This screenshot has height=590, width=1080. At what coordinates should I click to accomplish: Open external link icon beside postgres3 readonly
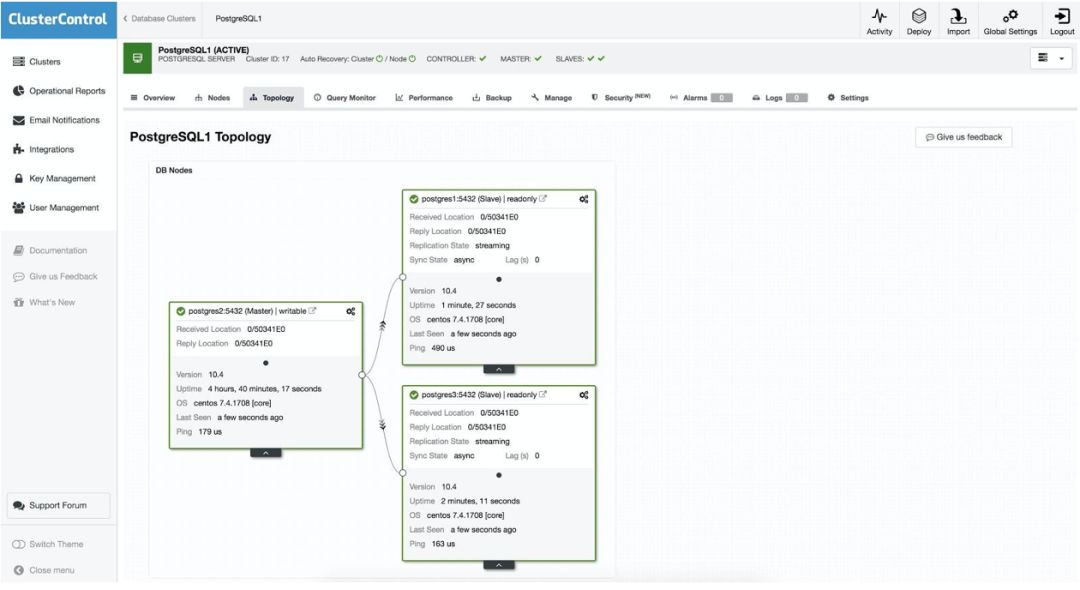click(x=543, y=395)
